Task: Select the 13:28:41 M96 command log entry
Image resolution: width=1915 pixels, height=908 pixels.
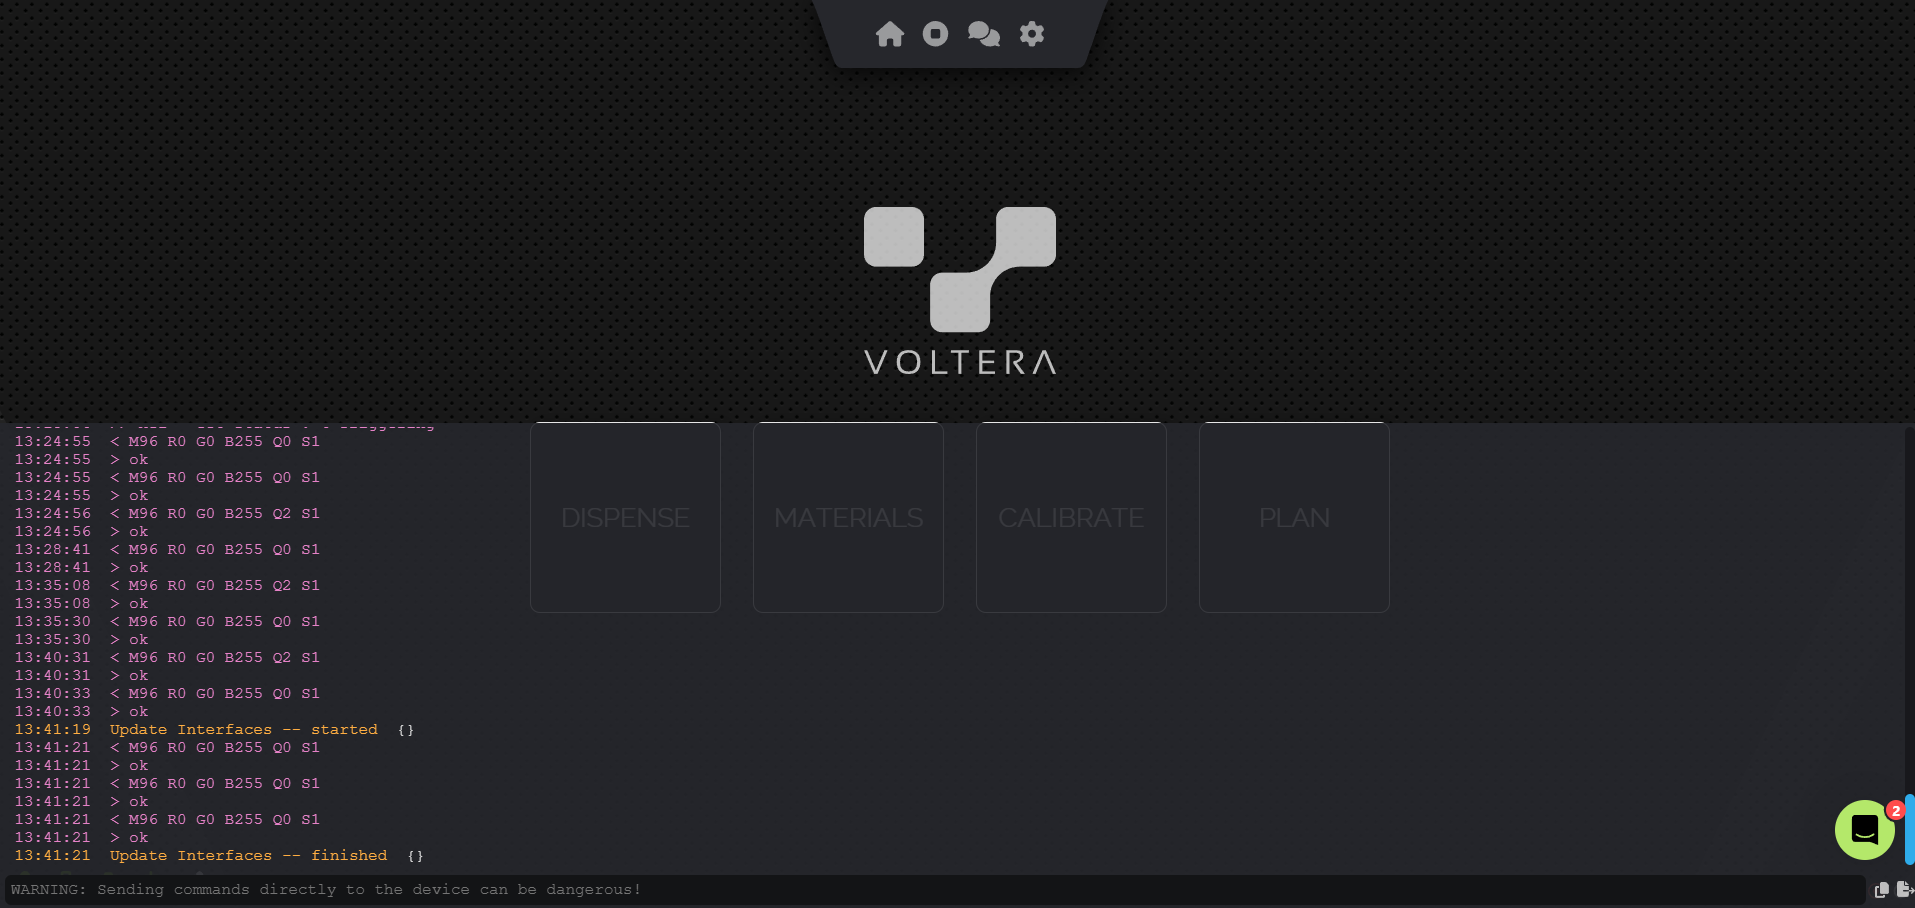Action: coord(167,549)
